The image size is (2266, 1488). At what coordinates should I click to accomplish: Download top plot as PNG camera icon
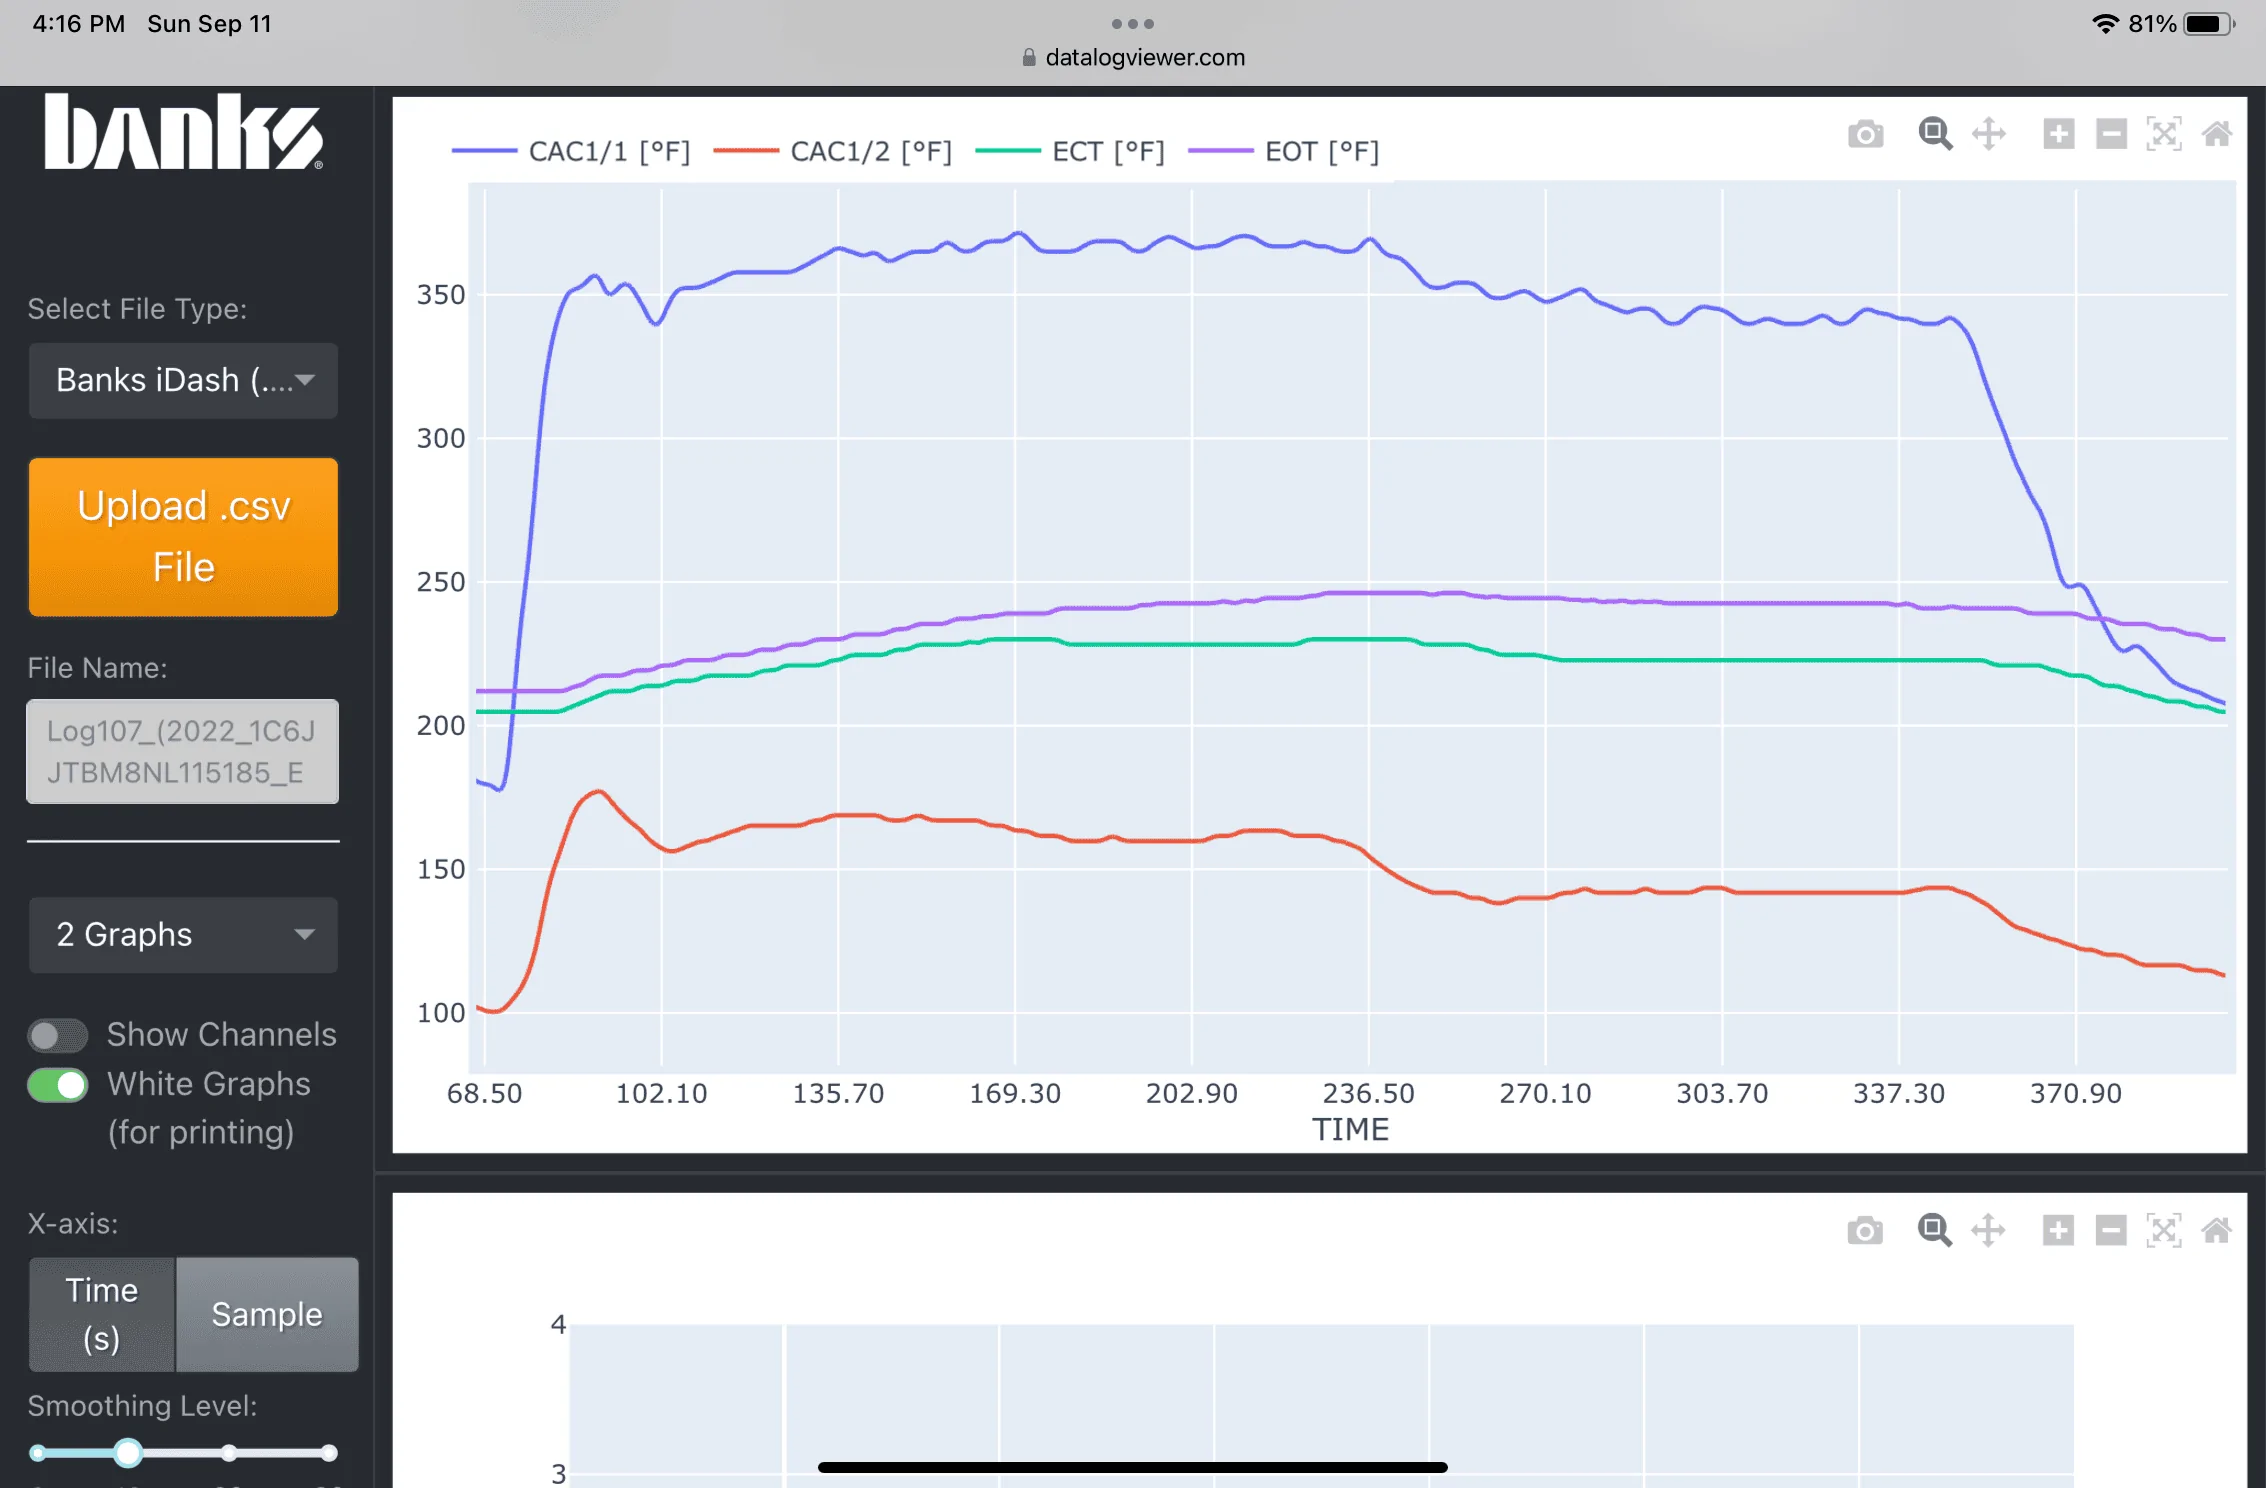1865,134
